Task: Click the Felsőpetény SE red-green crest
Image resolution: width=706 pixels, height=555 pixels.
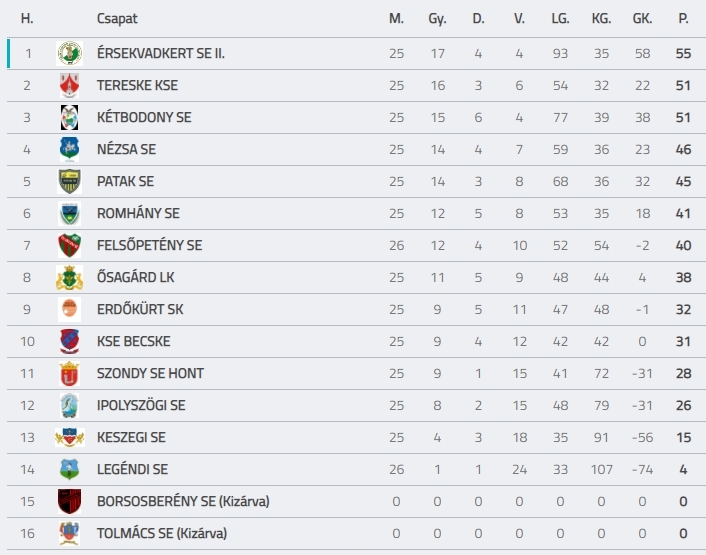Action: tap(69, 245)
